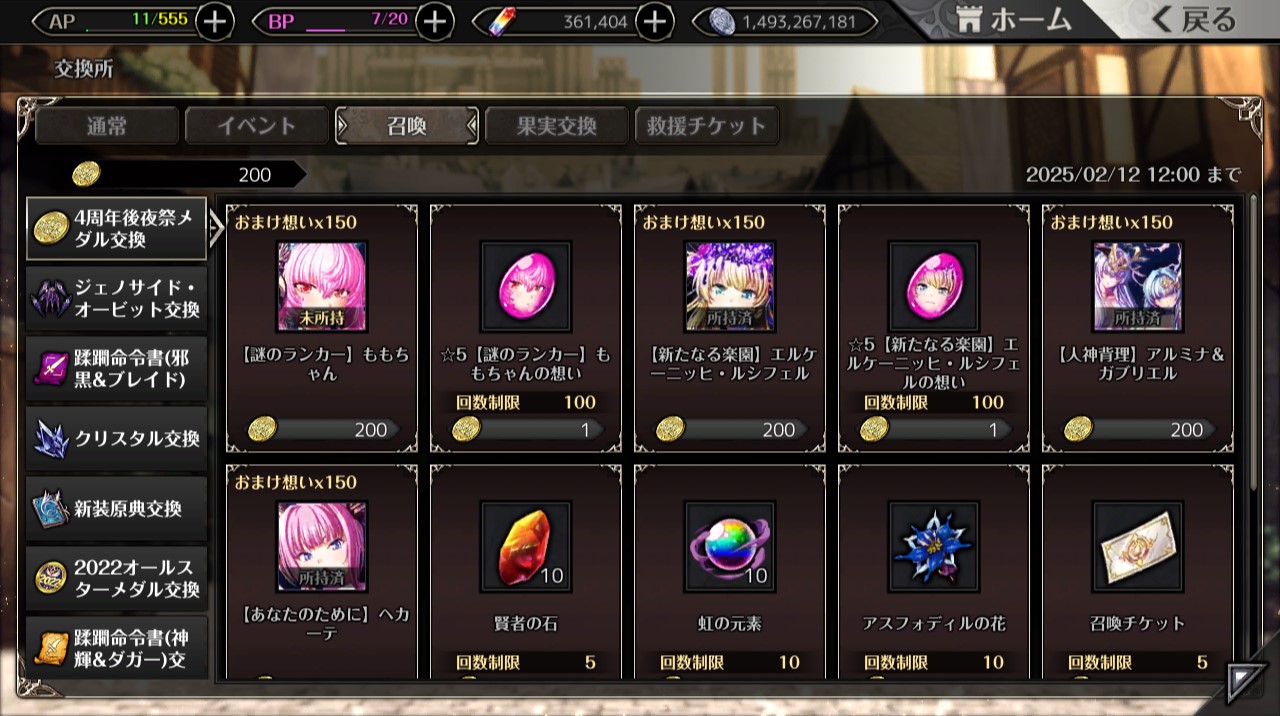
Task: Select the 果実交換 tab
Action: [556, 126]
